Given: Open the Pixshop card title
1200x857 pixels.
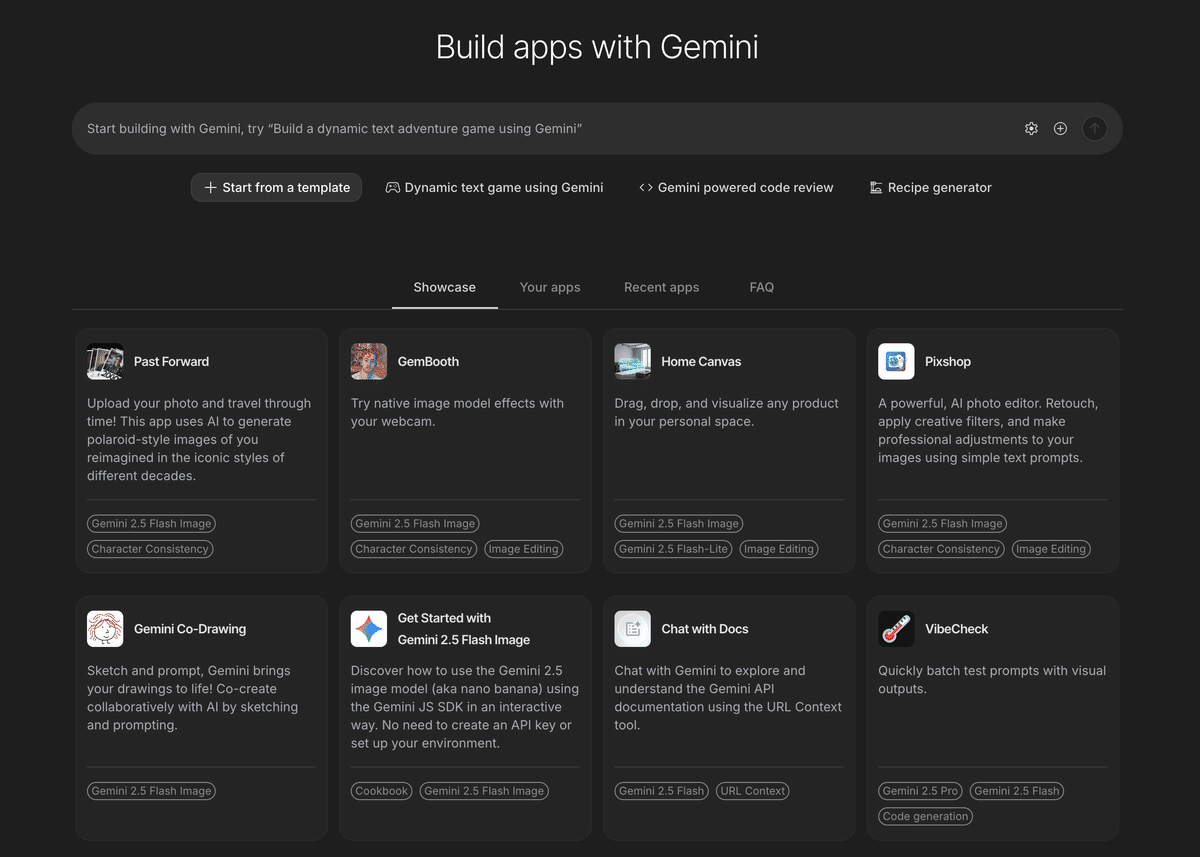Looking at the screenshot, I should coord(948,361).
